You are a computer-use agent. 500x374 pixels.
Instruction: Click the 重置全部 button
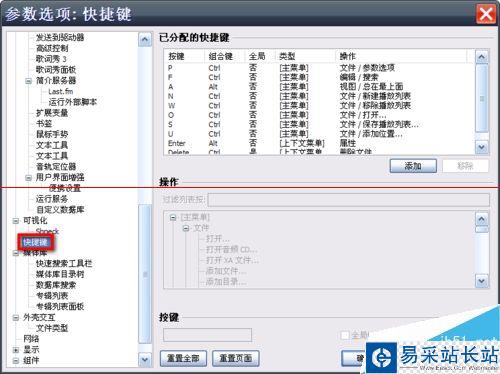click(x=183, y=358)
